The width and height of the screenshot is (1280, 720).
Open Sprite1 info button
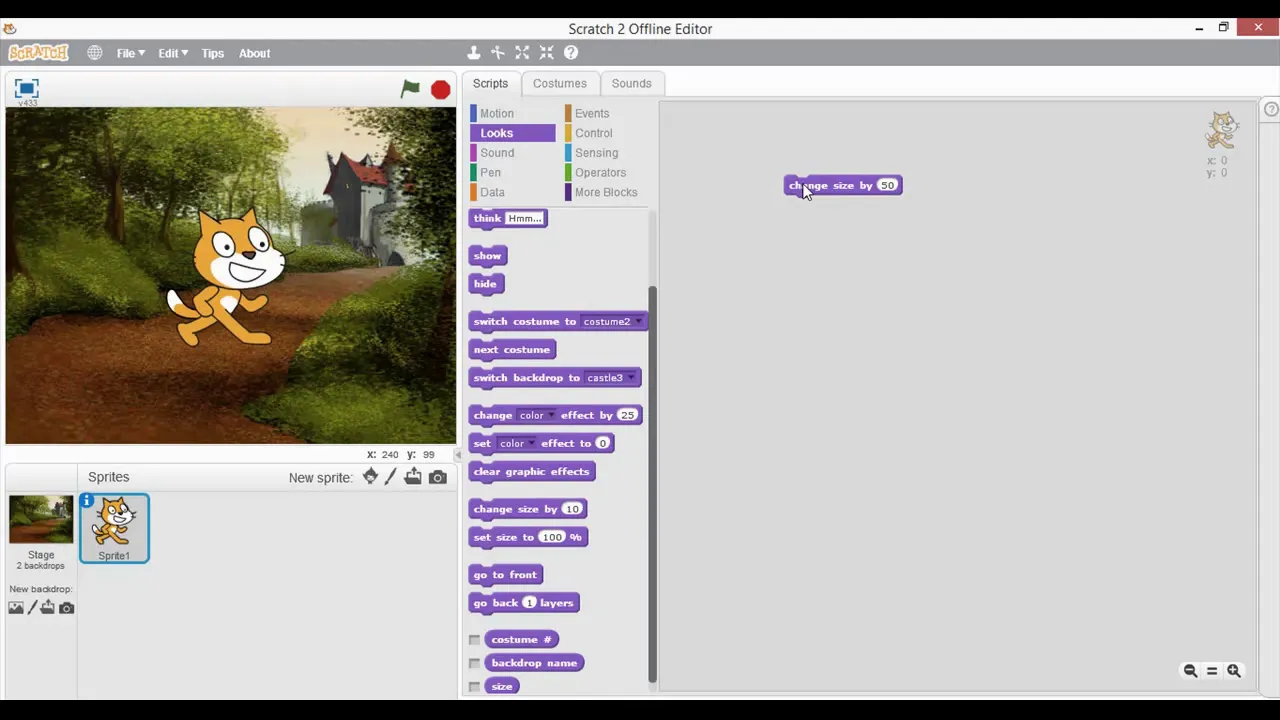[x=87, y=501]
